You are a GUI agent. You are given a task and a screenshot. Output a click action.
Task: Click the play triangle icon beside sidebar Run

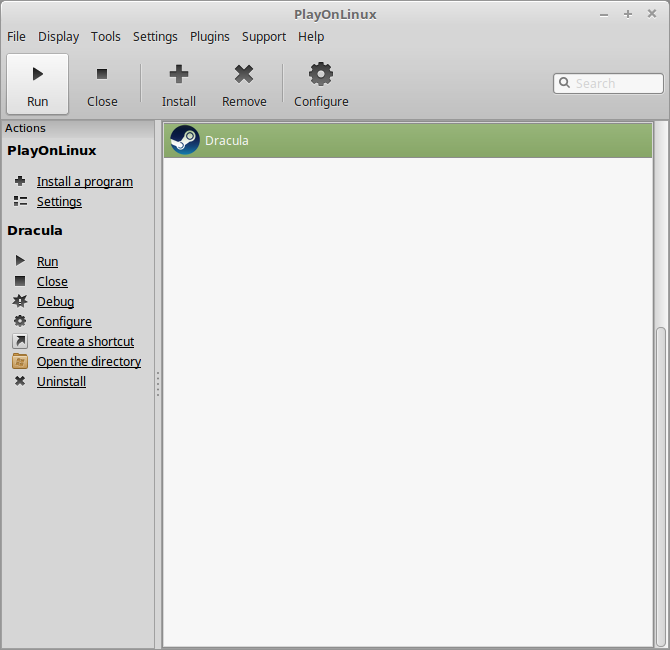20,261
